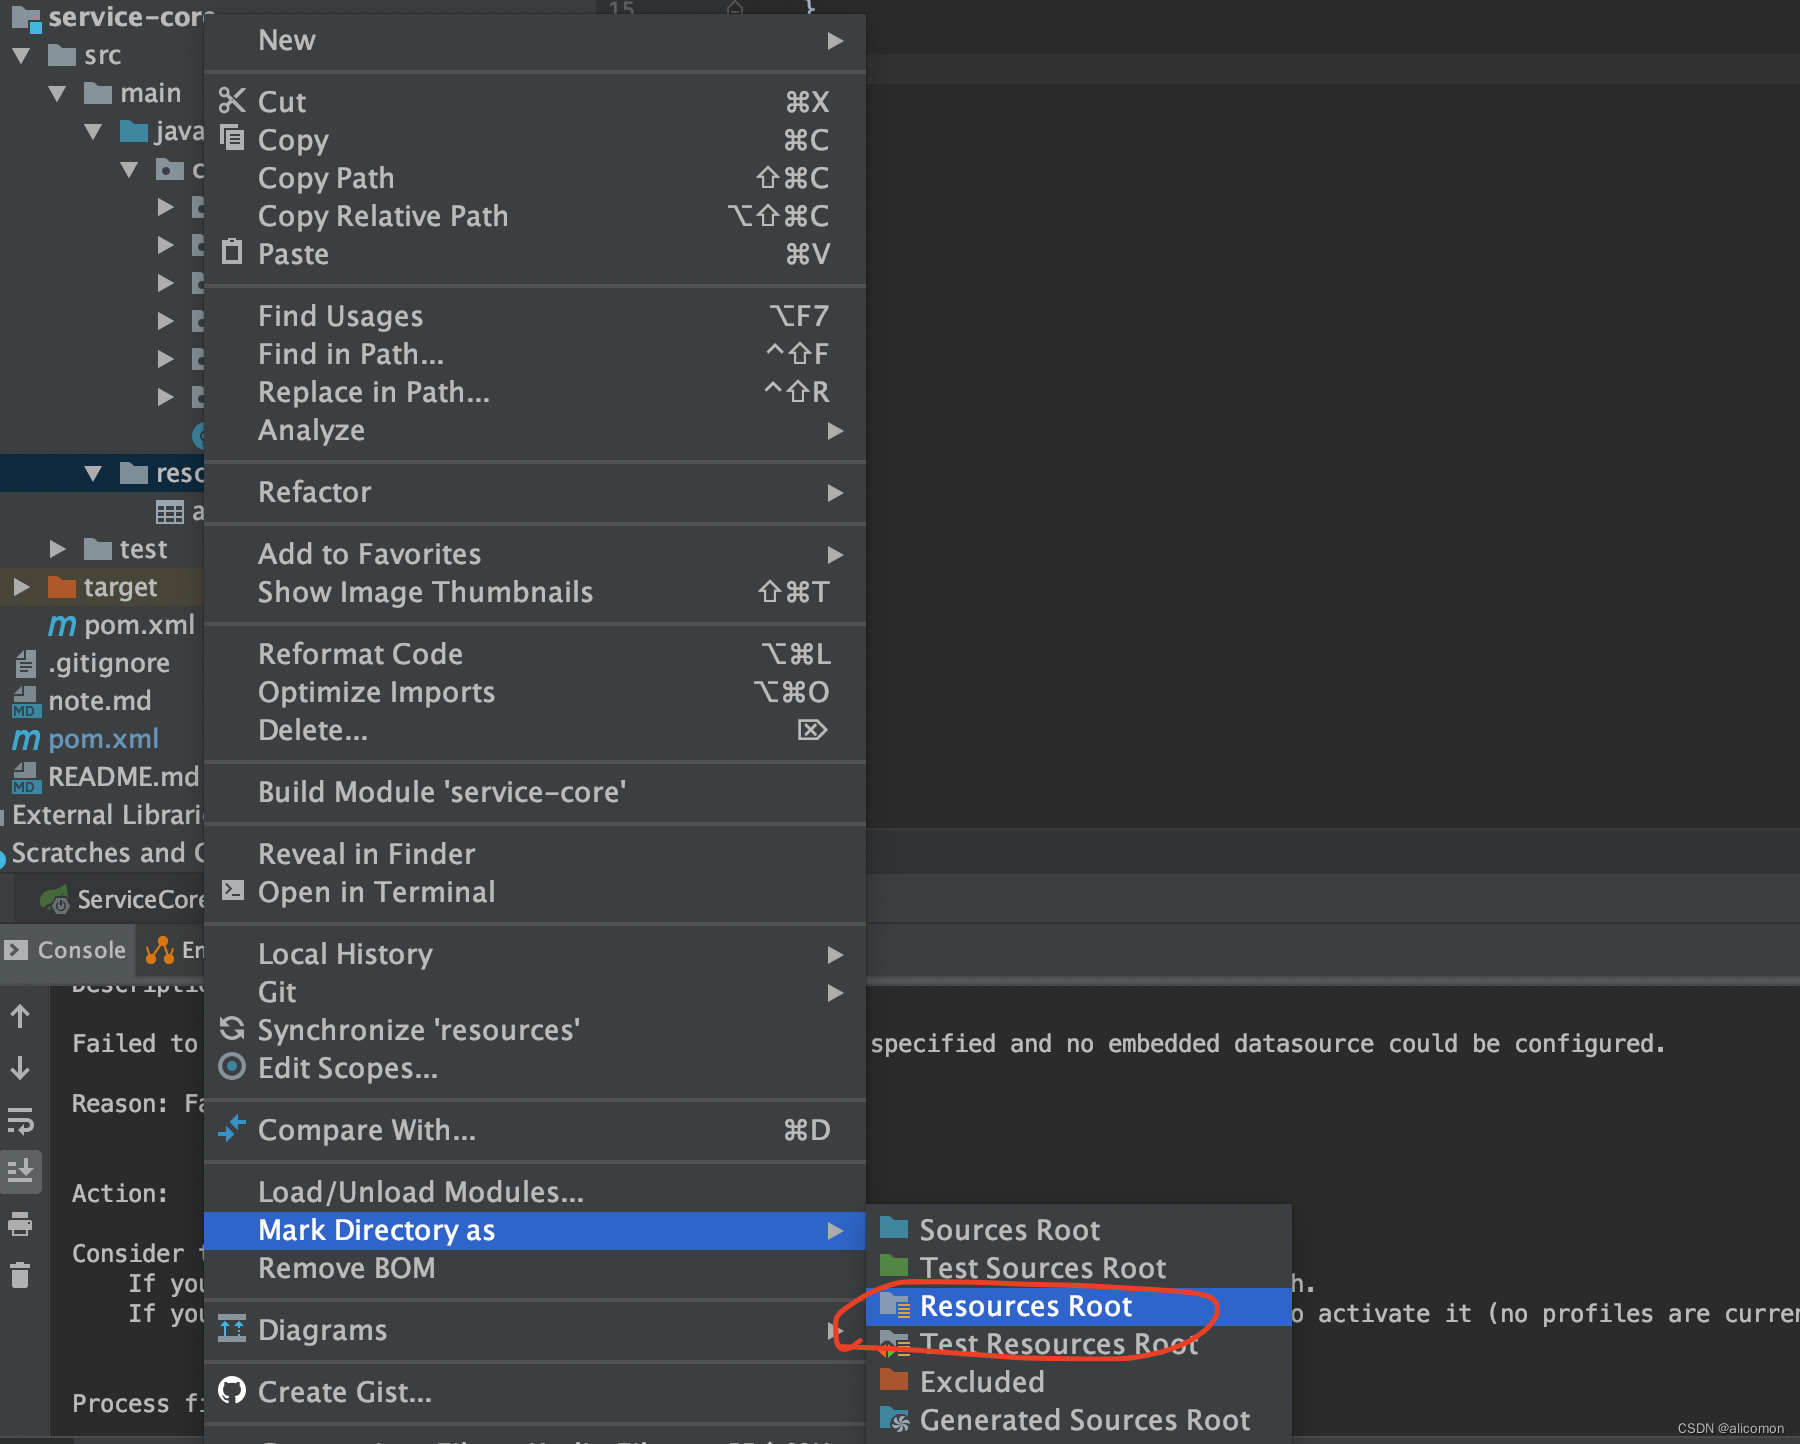Click the clear all trash icon
This screenshot has height=1444, width=1800.
click(20, 1275)
